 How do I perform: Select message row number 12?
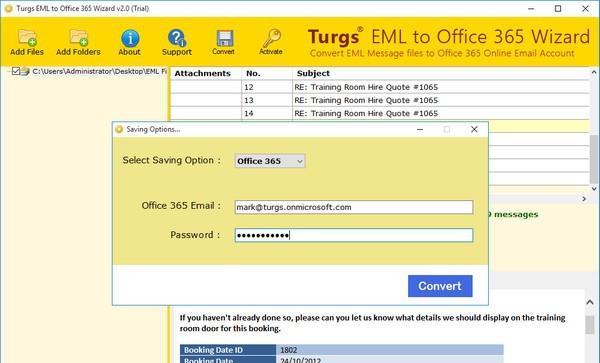point(379,87)
